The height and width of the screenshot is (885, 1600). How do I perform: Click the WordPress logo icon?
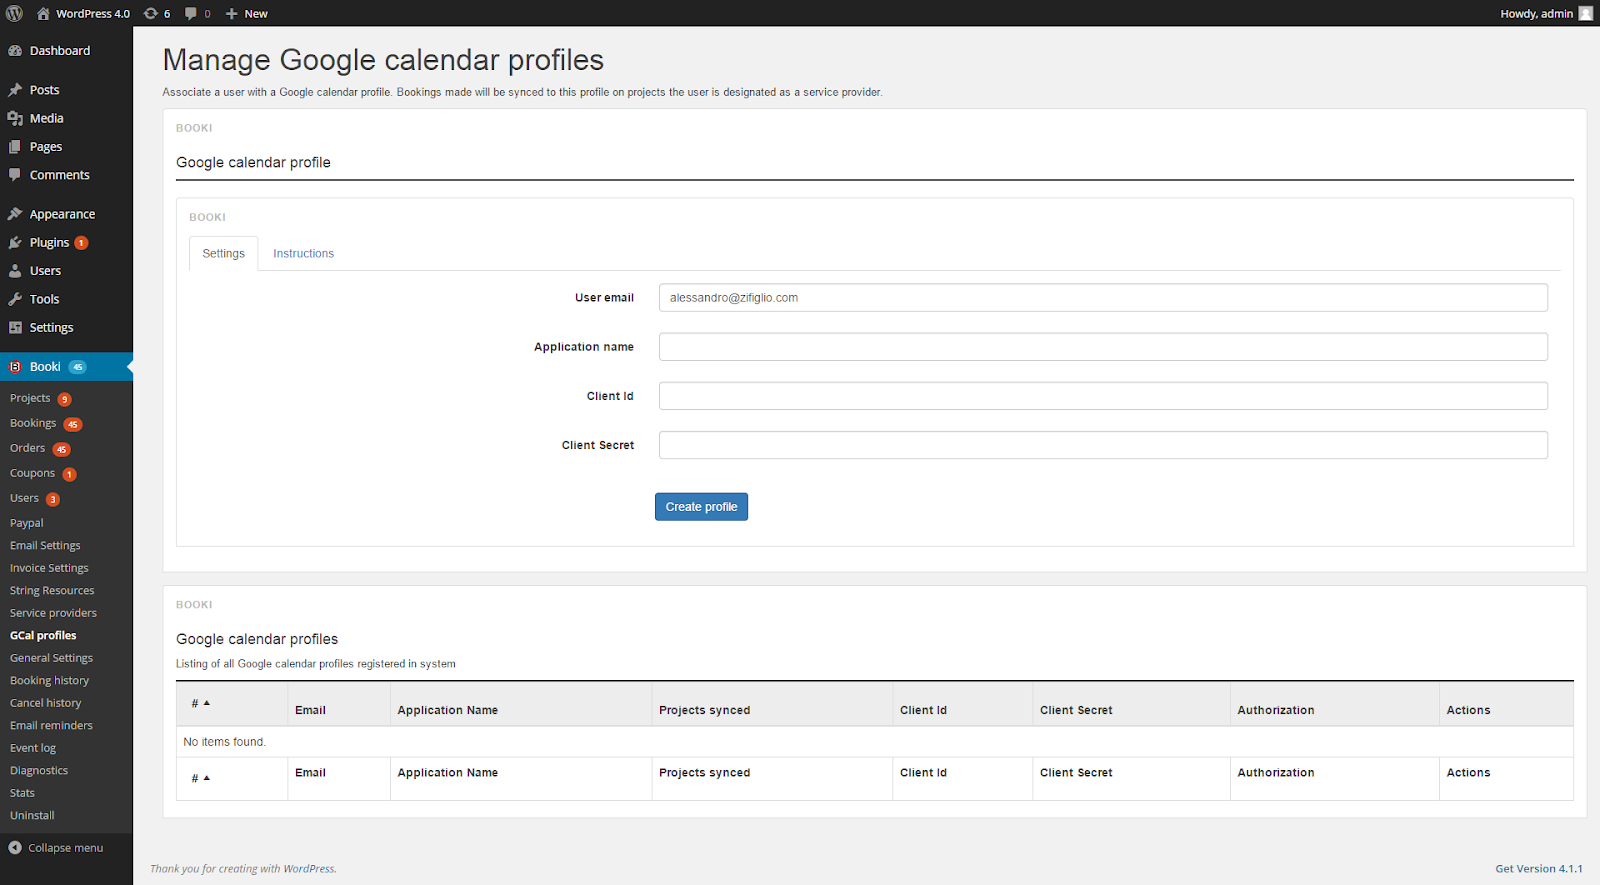tap(14, 13)
